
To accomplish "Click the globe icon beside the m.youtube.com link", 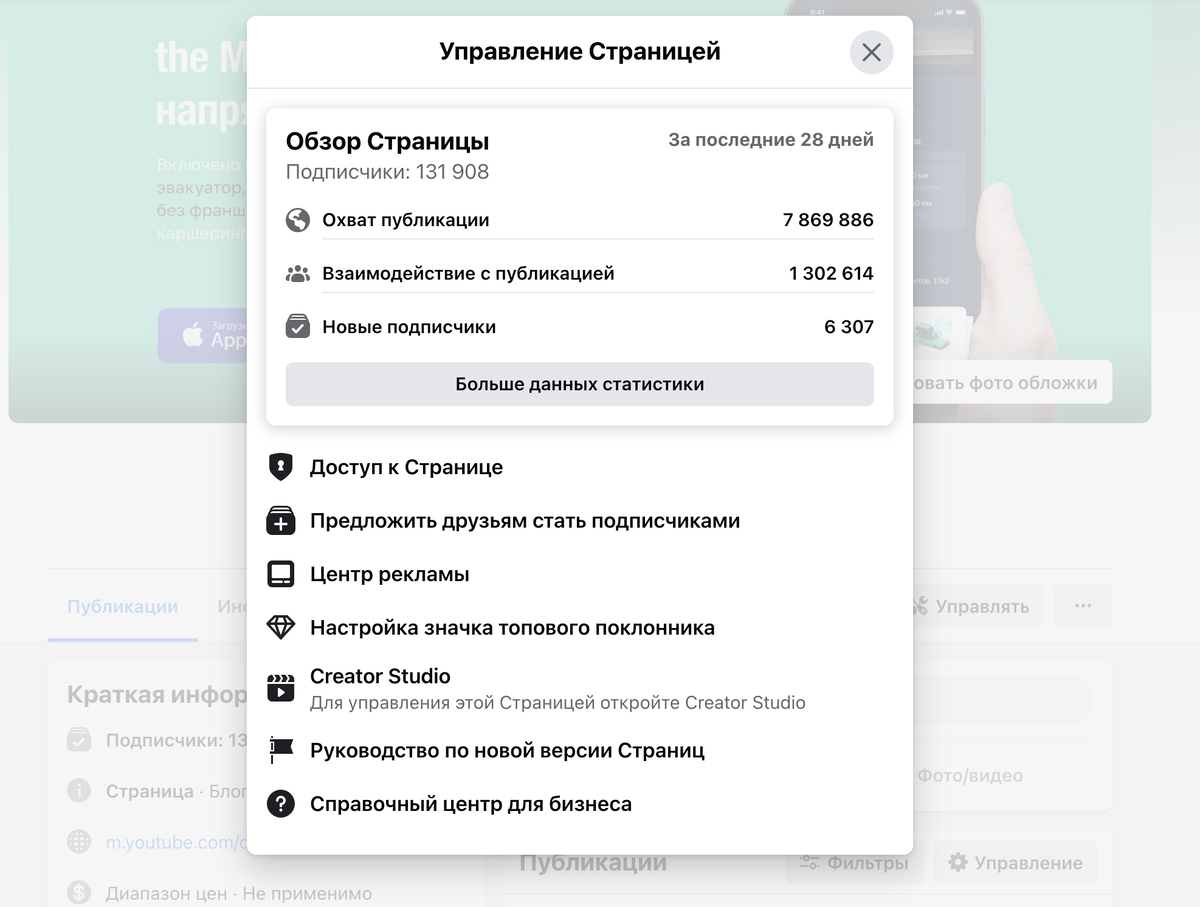I will 79,843.
